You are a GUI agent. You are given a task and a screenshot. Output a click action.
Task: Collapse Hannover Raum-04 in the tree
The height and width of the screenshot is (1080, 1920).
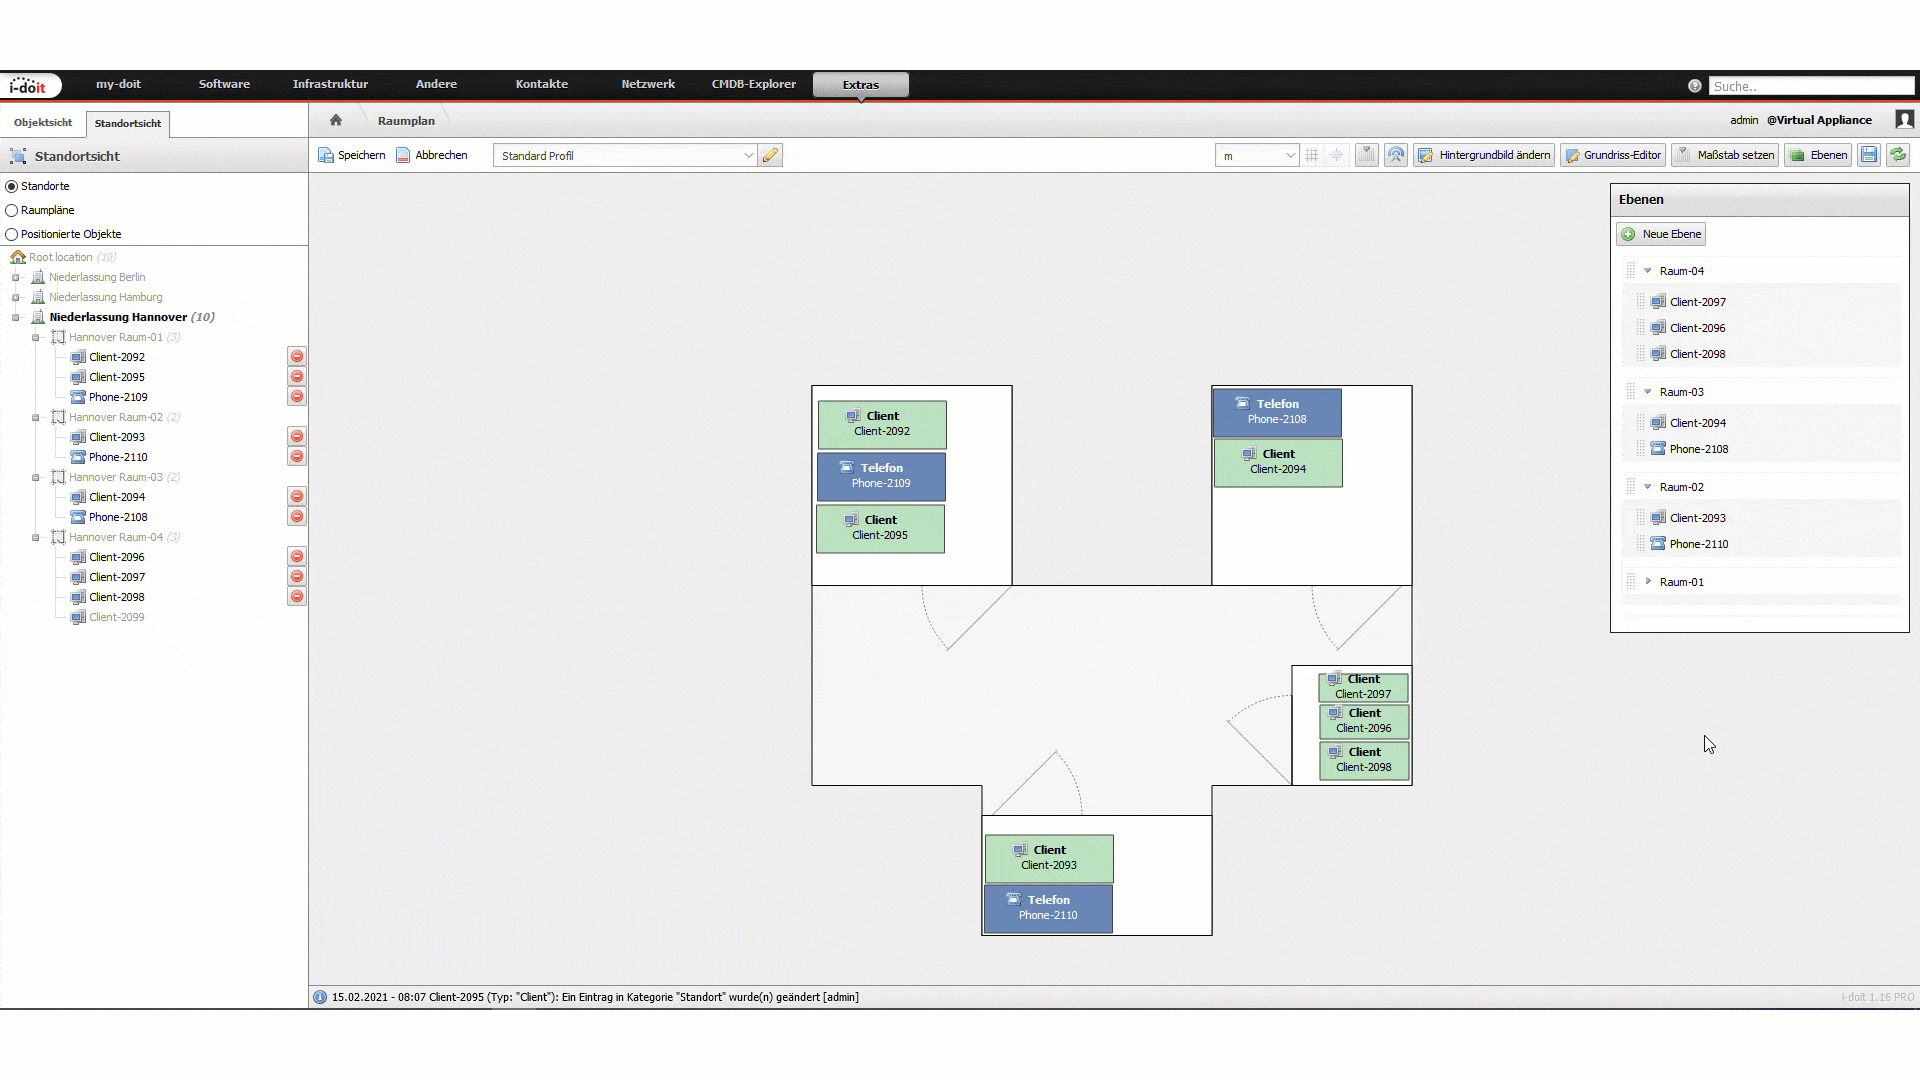(36, 537)
